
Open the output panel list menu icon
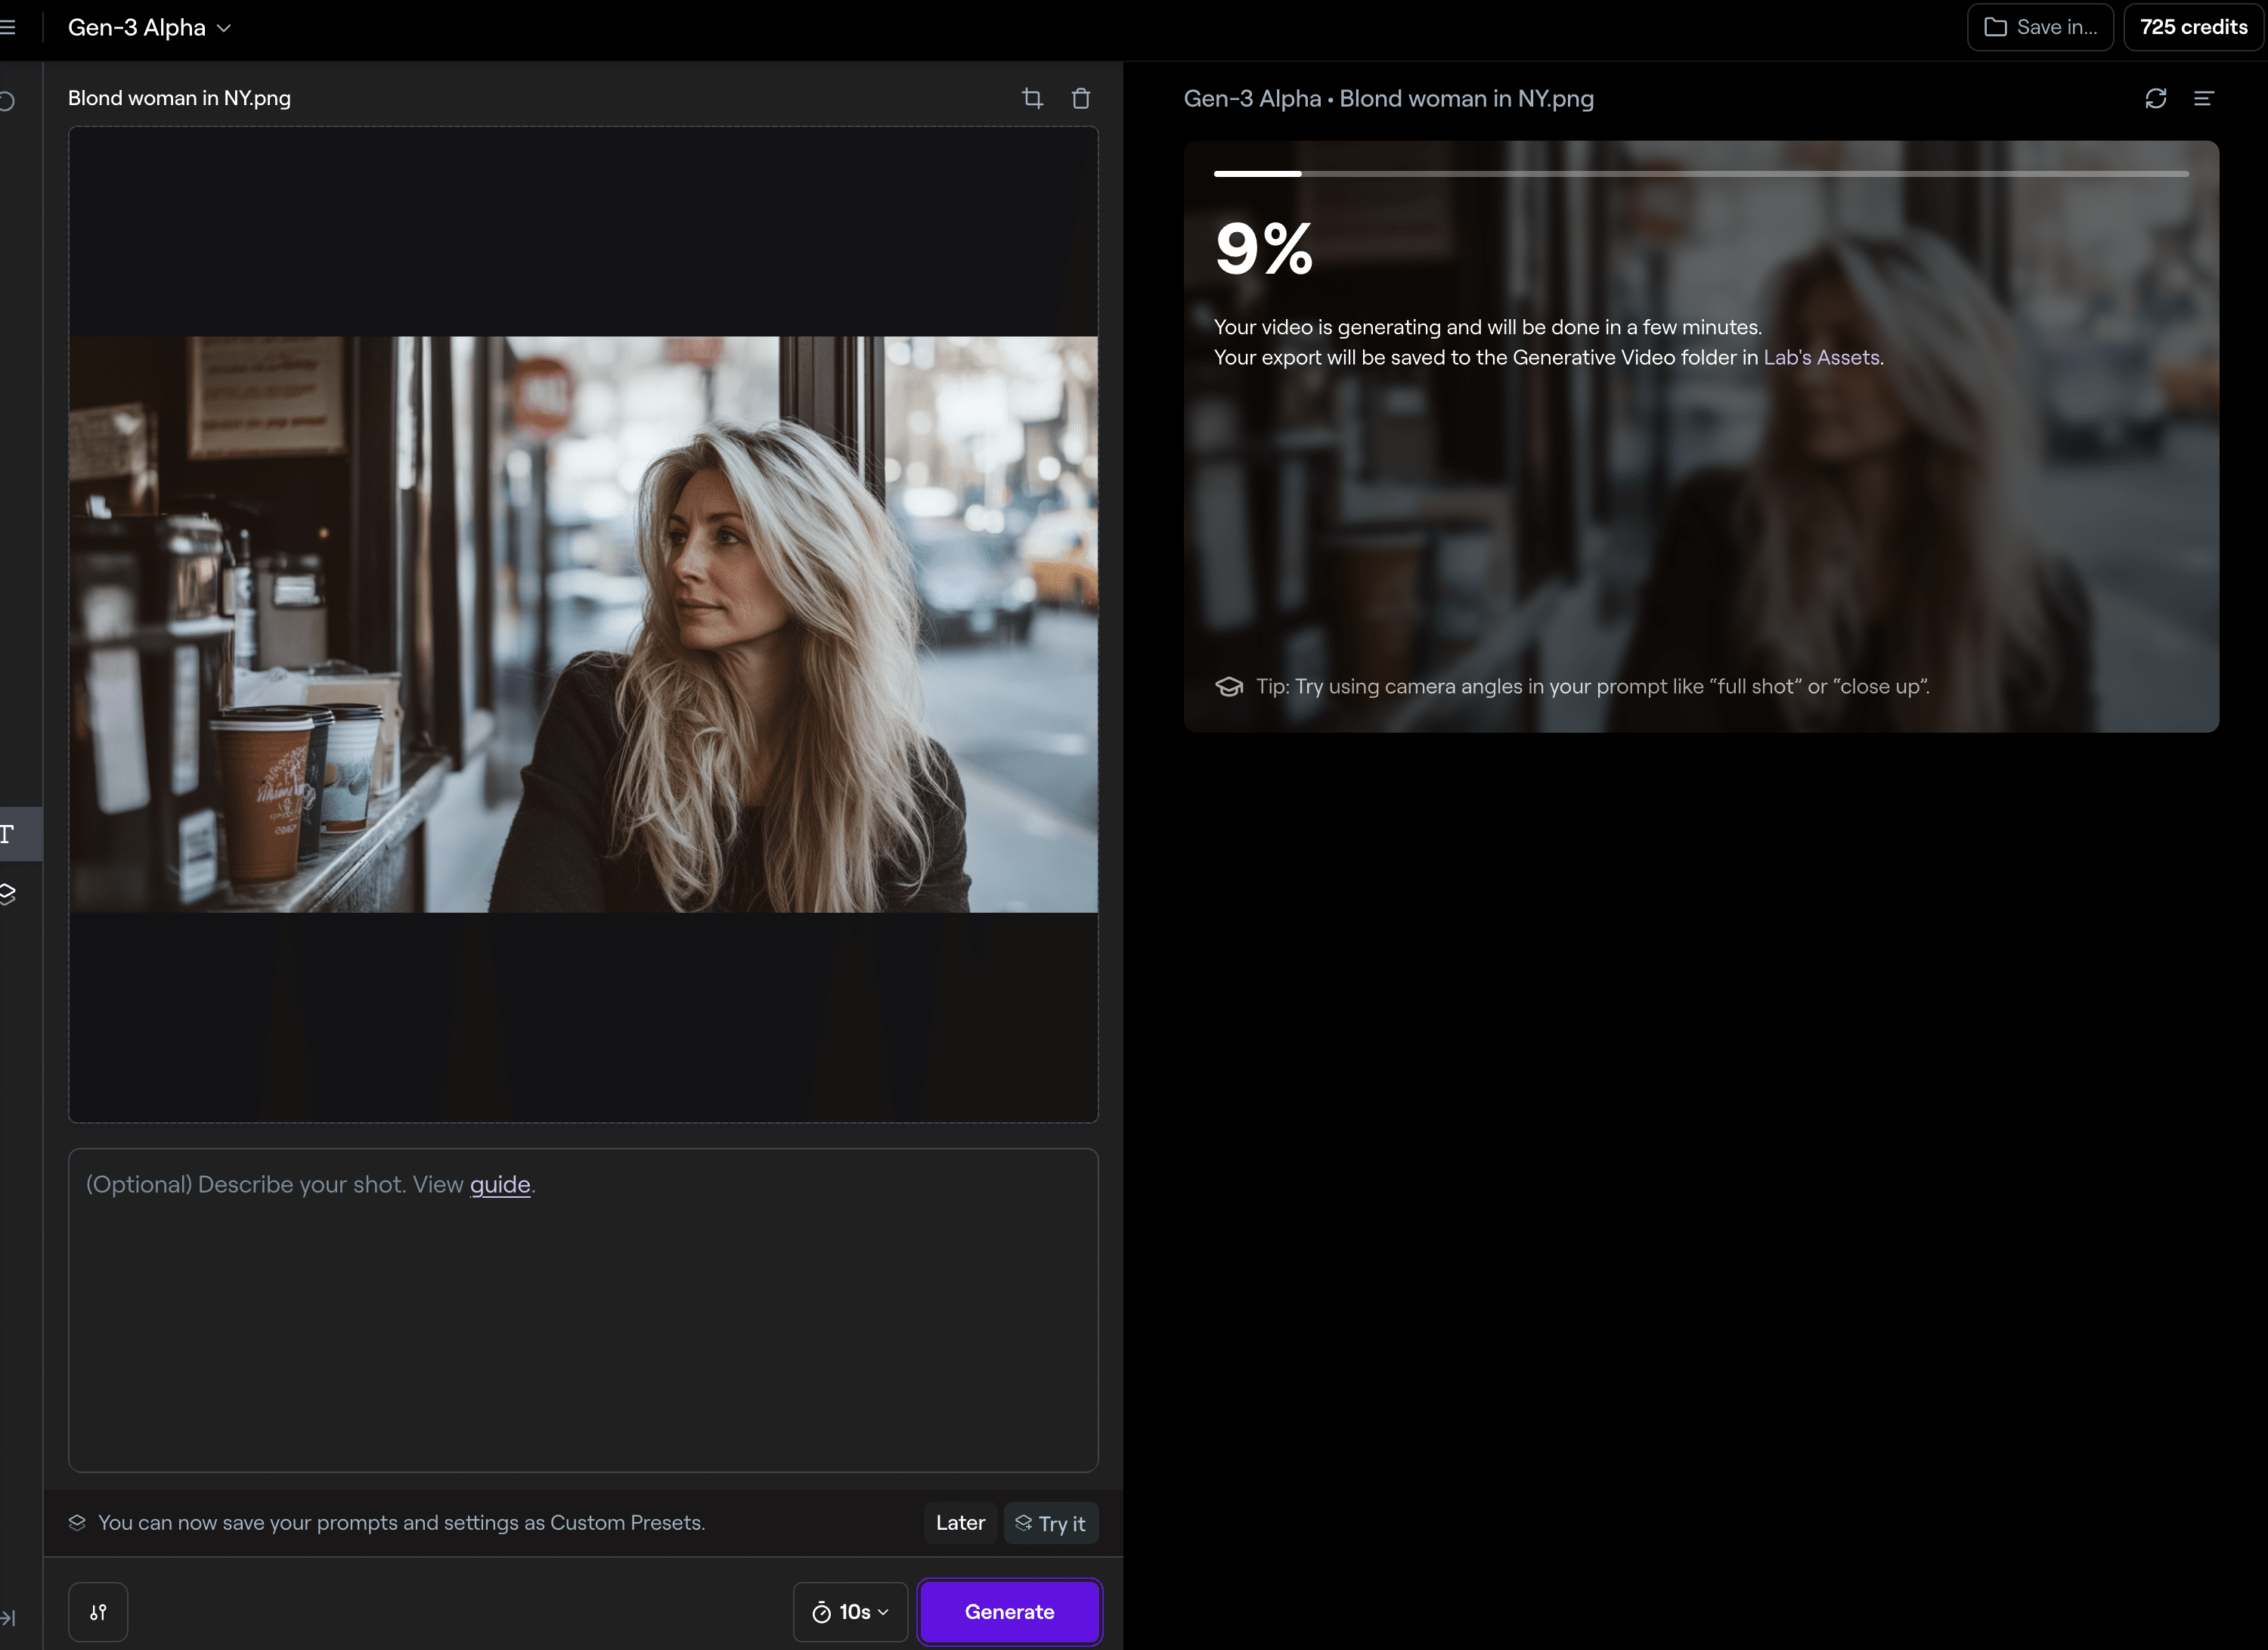point(2204,98)
